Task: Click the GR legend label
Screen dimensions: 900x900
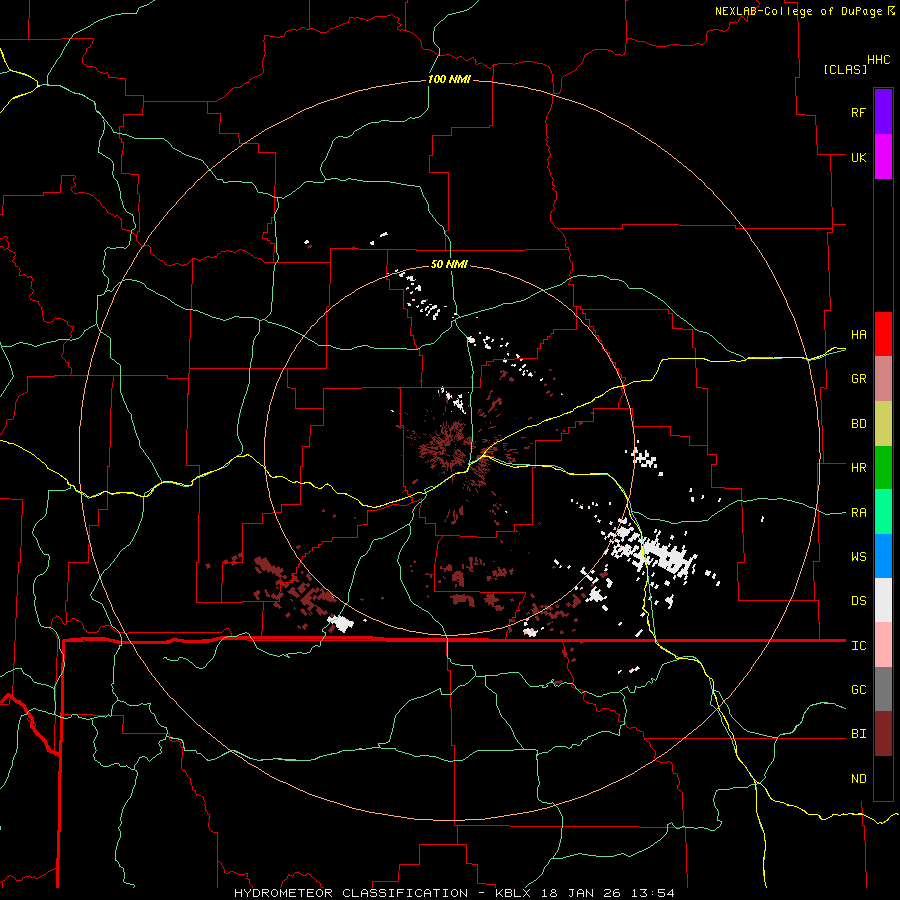Action: 858,379
